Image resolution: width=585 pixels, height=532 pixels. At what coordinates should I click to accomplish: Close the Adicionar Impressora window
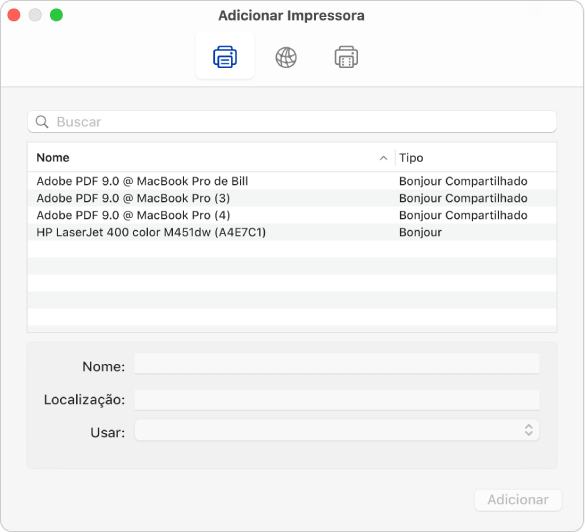[x=14, y=15]
